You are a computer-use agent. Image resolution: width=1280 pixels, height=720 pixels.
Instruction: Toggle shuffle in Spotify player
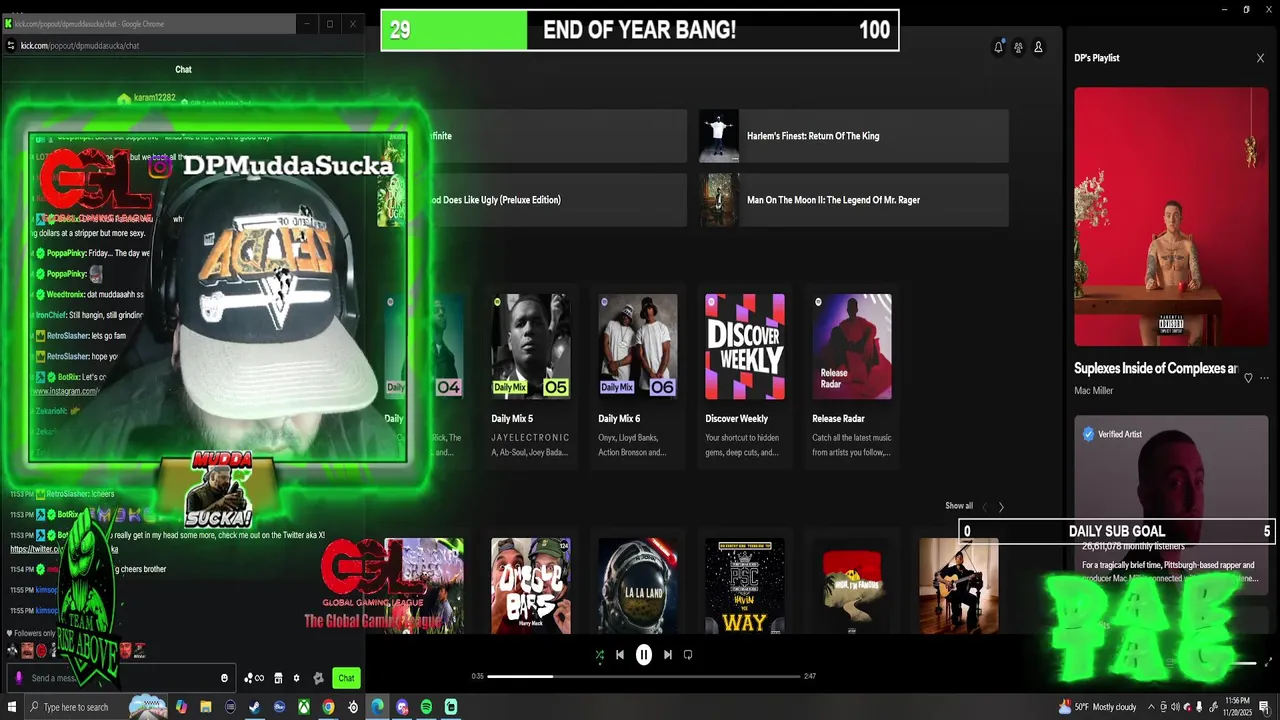coord(599,655)
